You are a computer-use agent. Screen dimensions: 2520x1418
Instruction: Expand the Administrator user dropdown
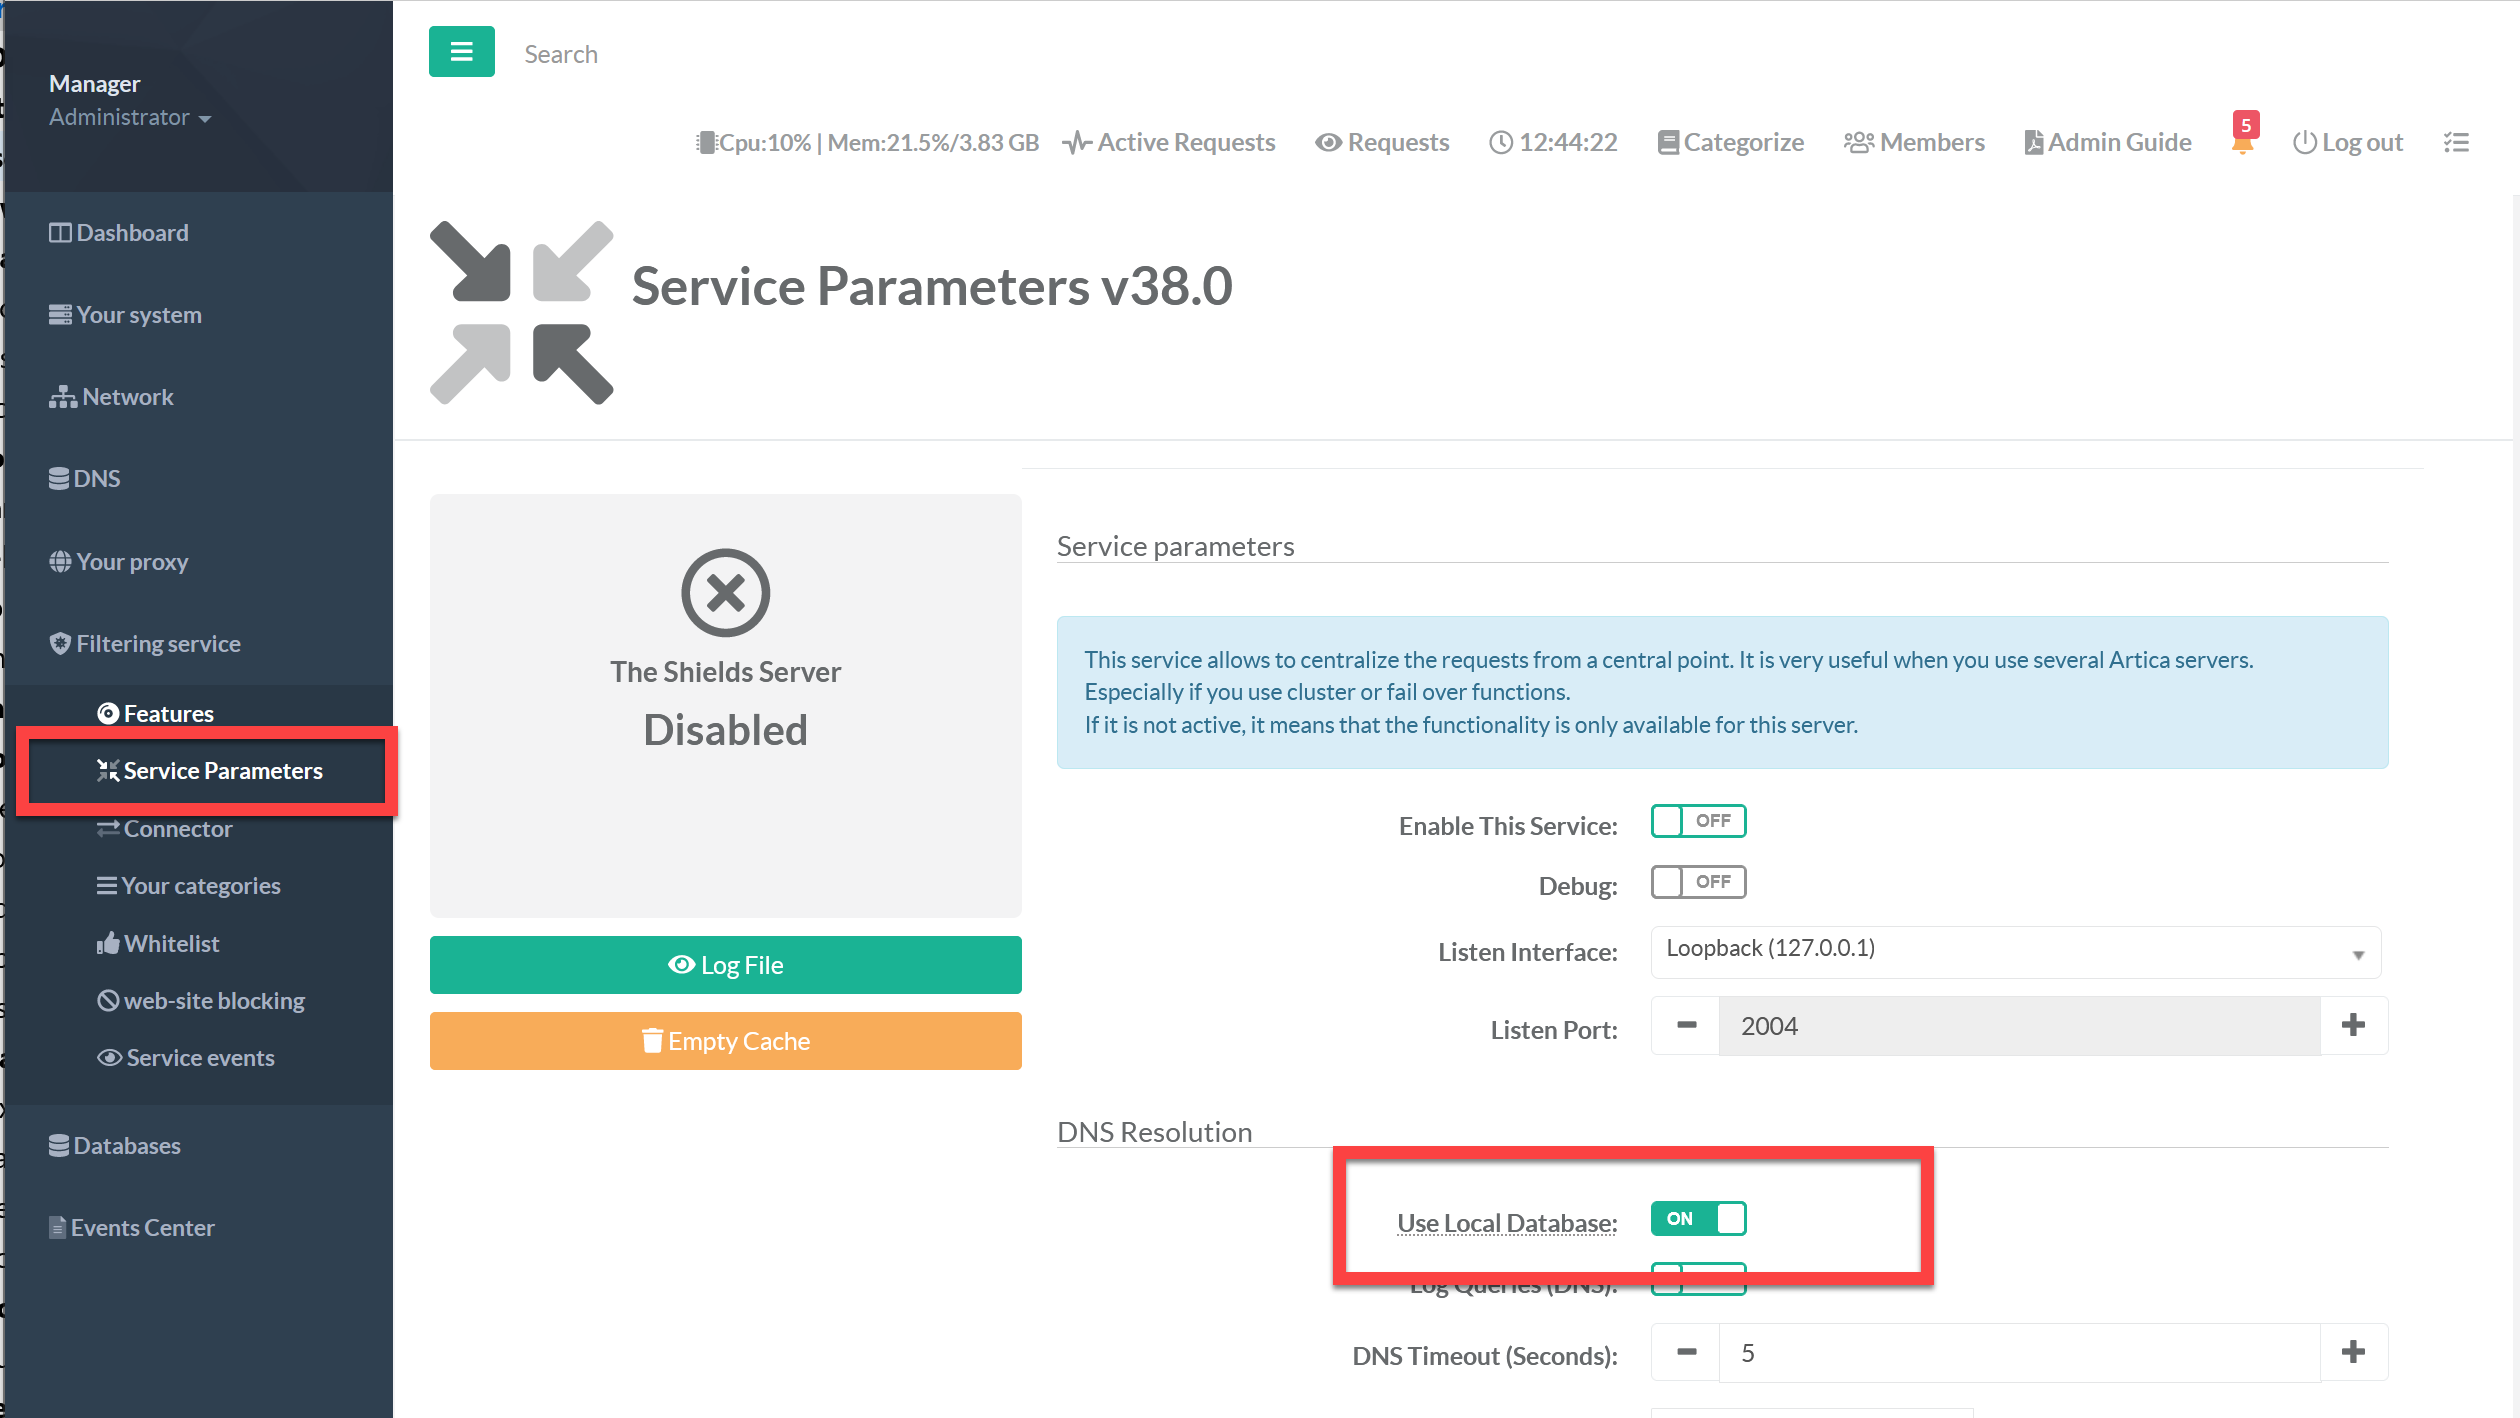(x=130, y=118)
